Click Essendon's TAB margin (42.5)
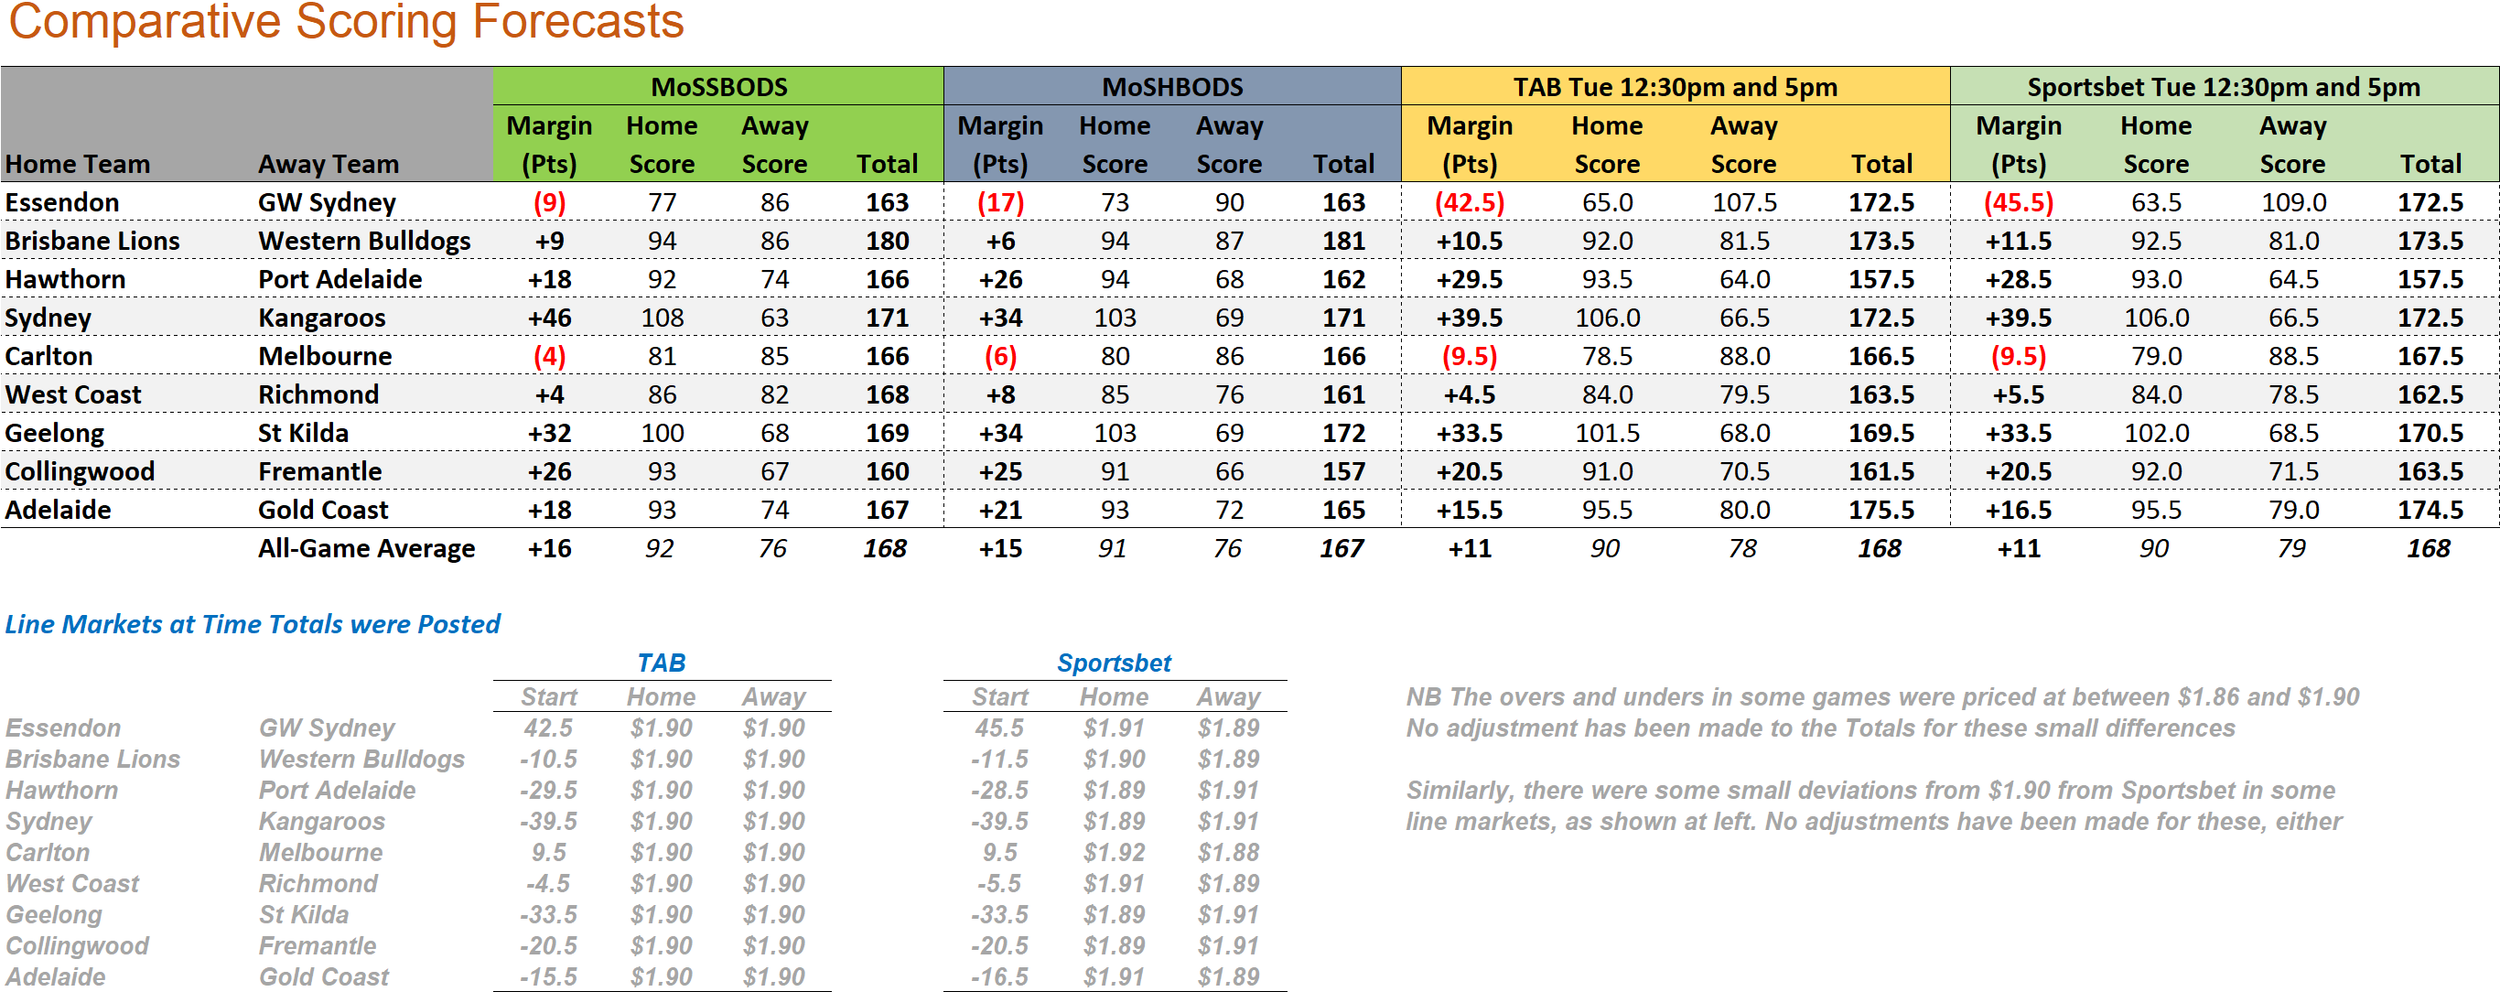Screen dimensions: 2500x992 pos(1469,203)
